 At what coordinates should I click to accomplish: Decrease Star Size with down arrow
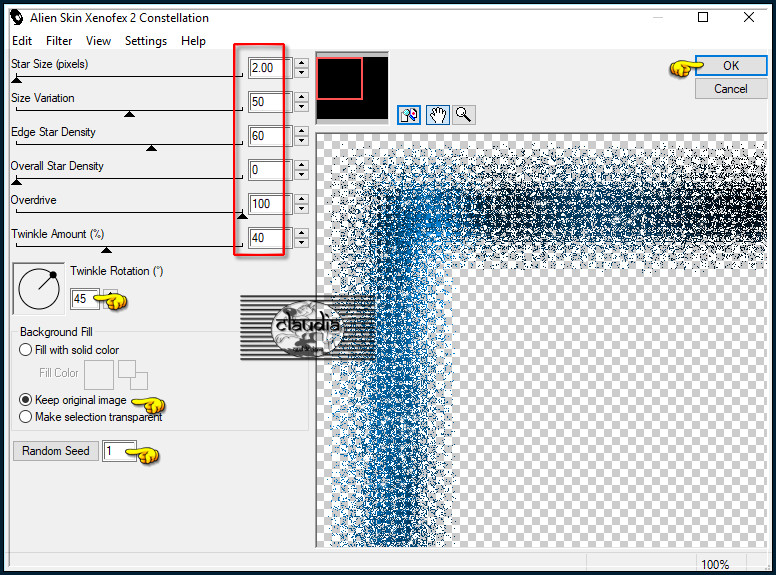(x=301, y=72)
